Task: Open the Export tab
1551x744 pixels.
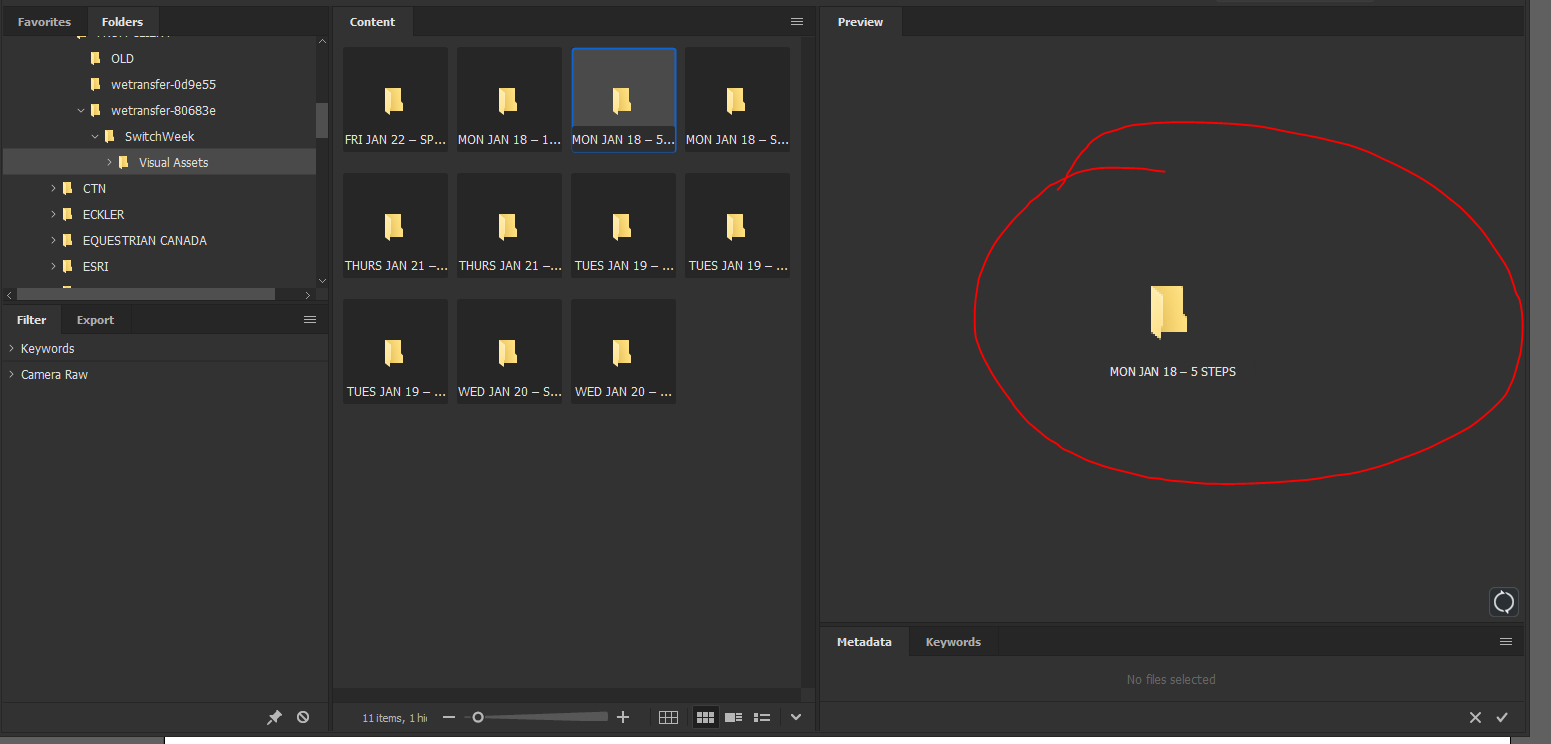Action: click(x=95, y=319)
